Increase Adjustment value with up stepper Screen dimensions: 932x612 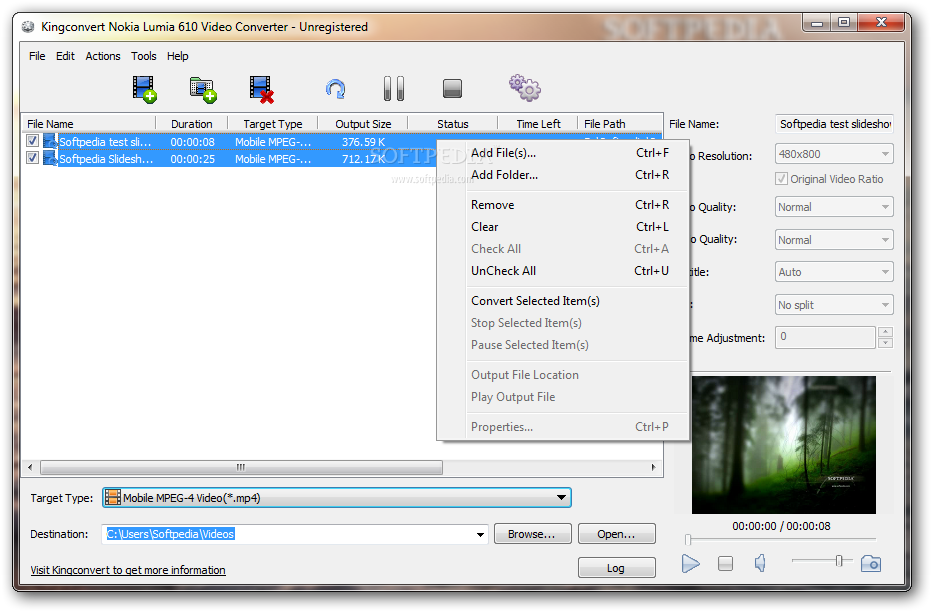[885, 332]
